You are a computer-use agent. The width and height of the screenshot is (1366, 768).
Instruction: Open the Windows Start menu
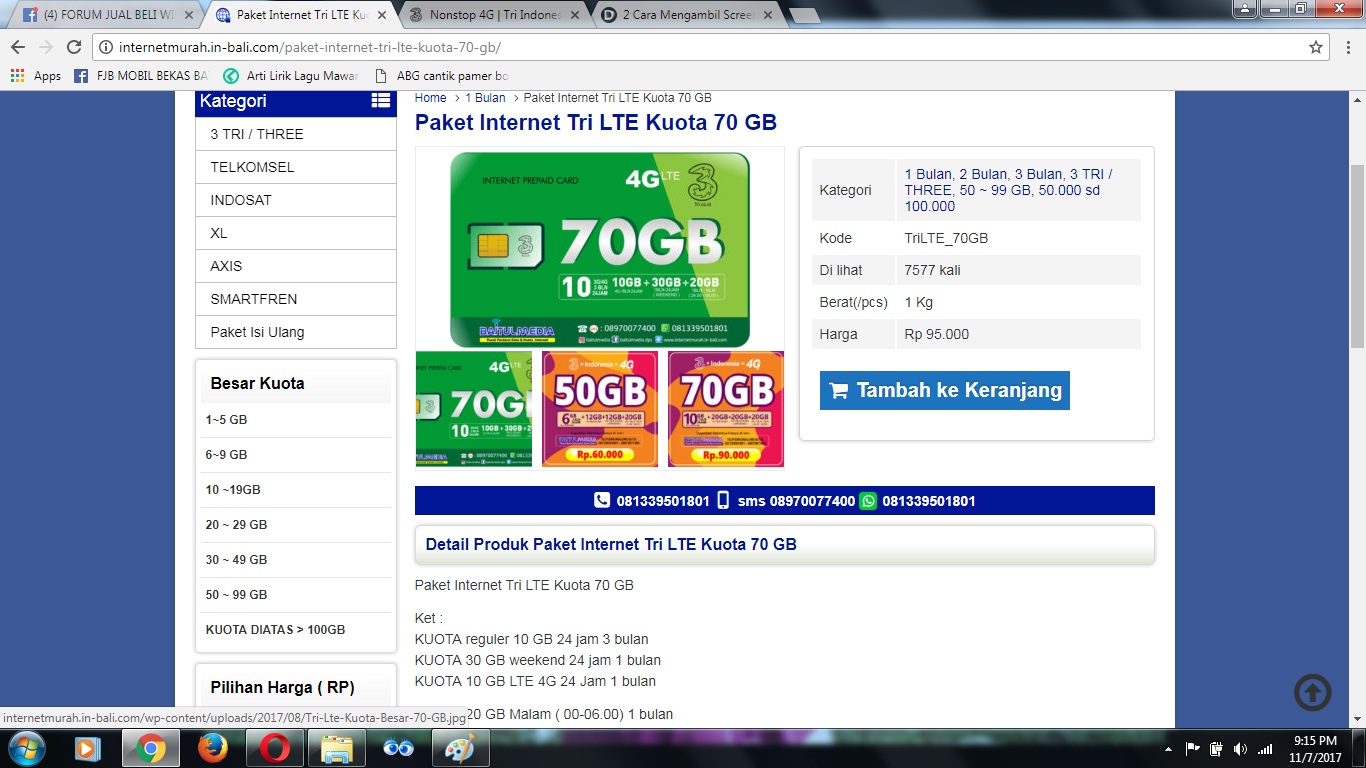[x=25, y=748]
